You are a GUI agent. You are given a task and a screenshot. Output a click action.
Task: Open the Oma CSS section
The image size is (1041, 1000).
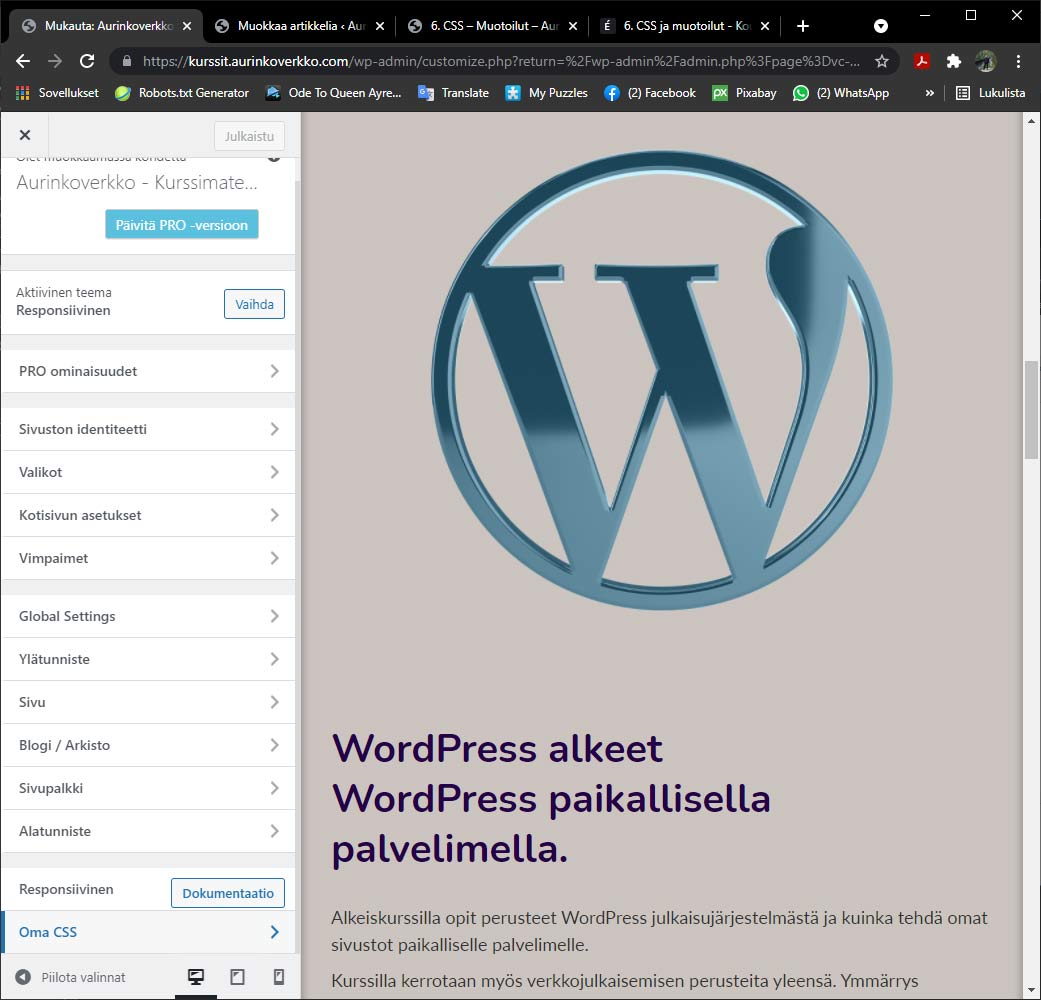tap(149, 932)
